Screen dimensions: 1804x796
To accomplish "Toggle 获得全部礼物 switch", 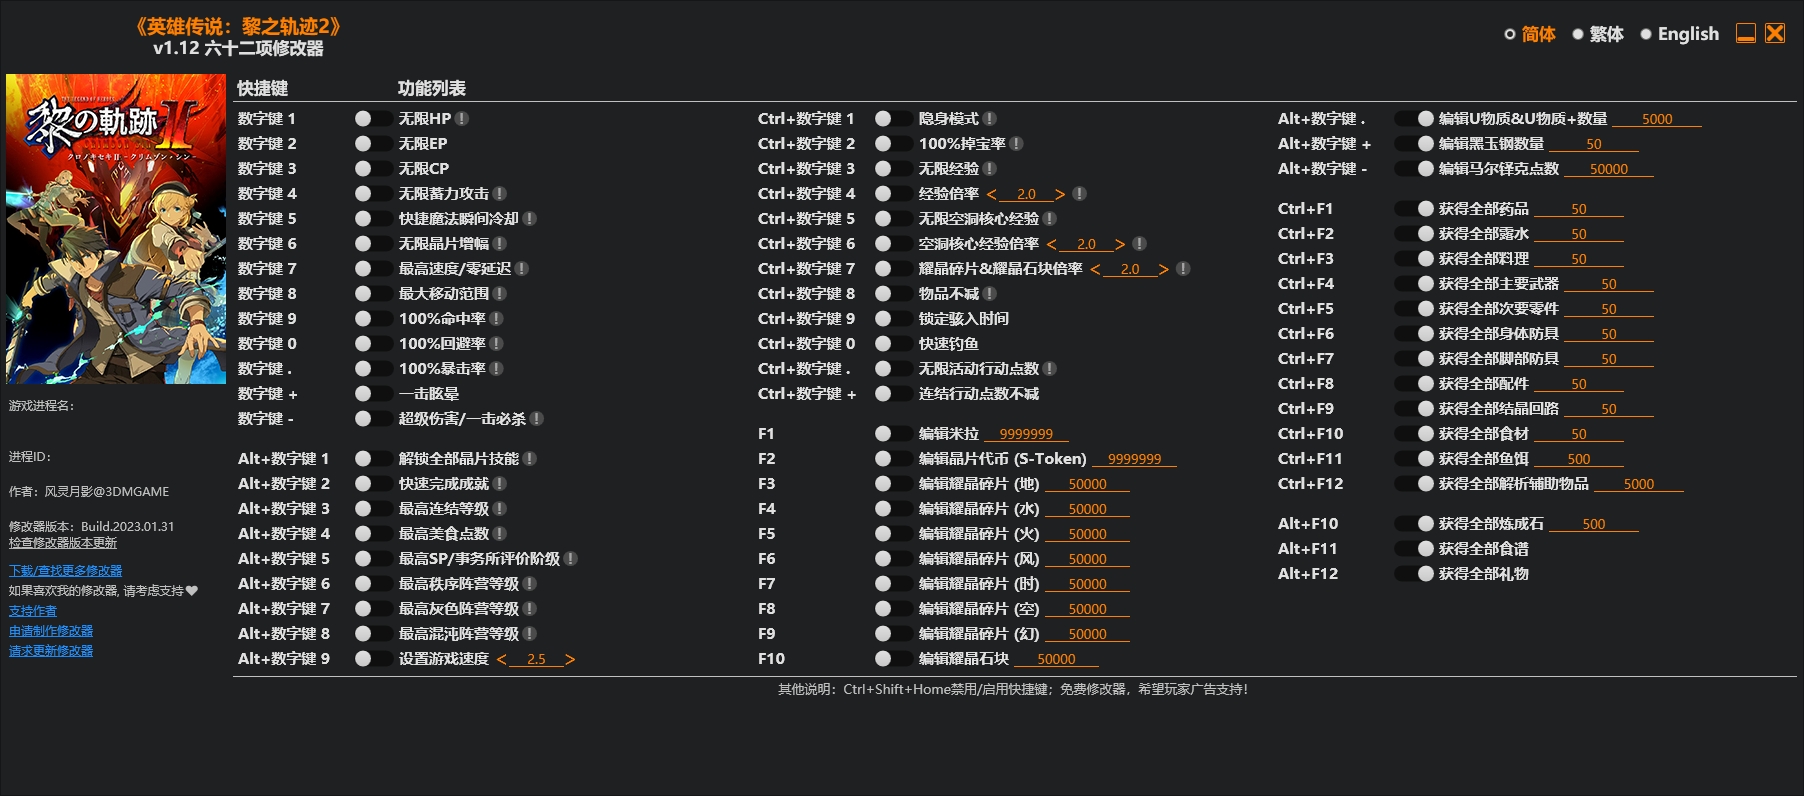I will [x=1415, y=573].
